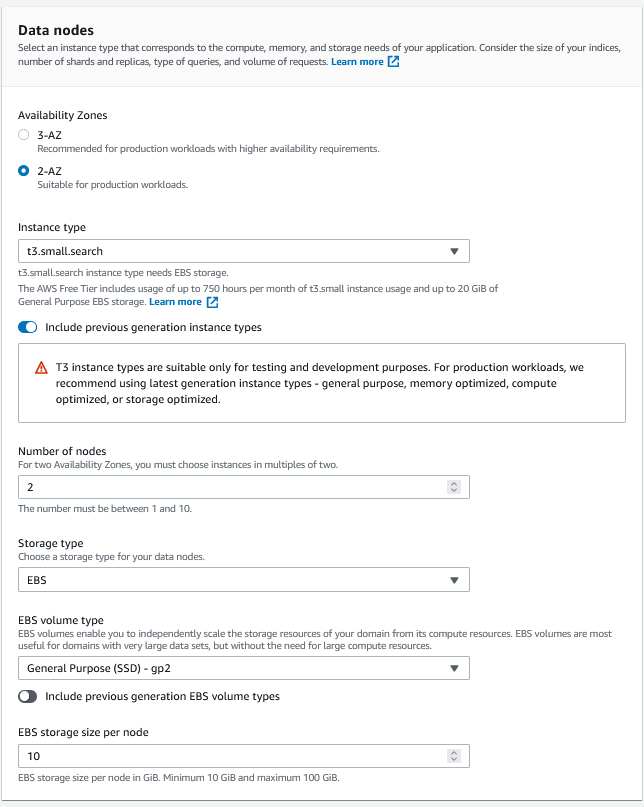The image size is (644, 807).
Task: Enable Include previous generation EBS volume types
Action: [x=28, y=696]
